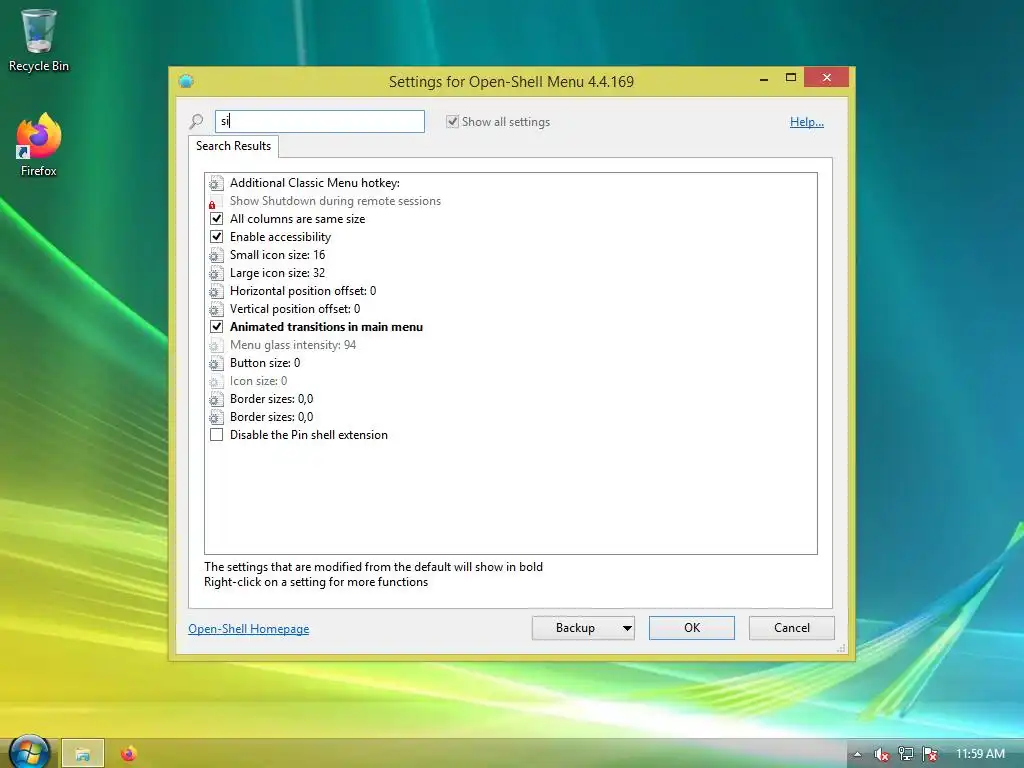
Task: Click gear icon beside Vertical position offset
Action: pos(216,309)
